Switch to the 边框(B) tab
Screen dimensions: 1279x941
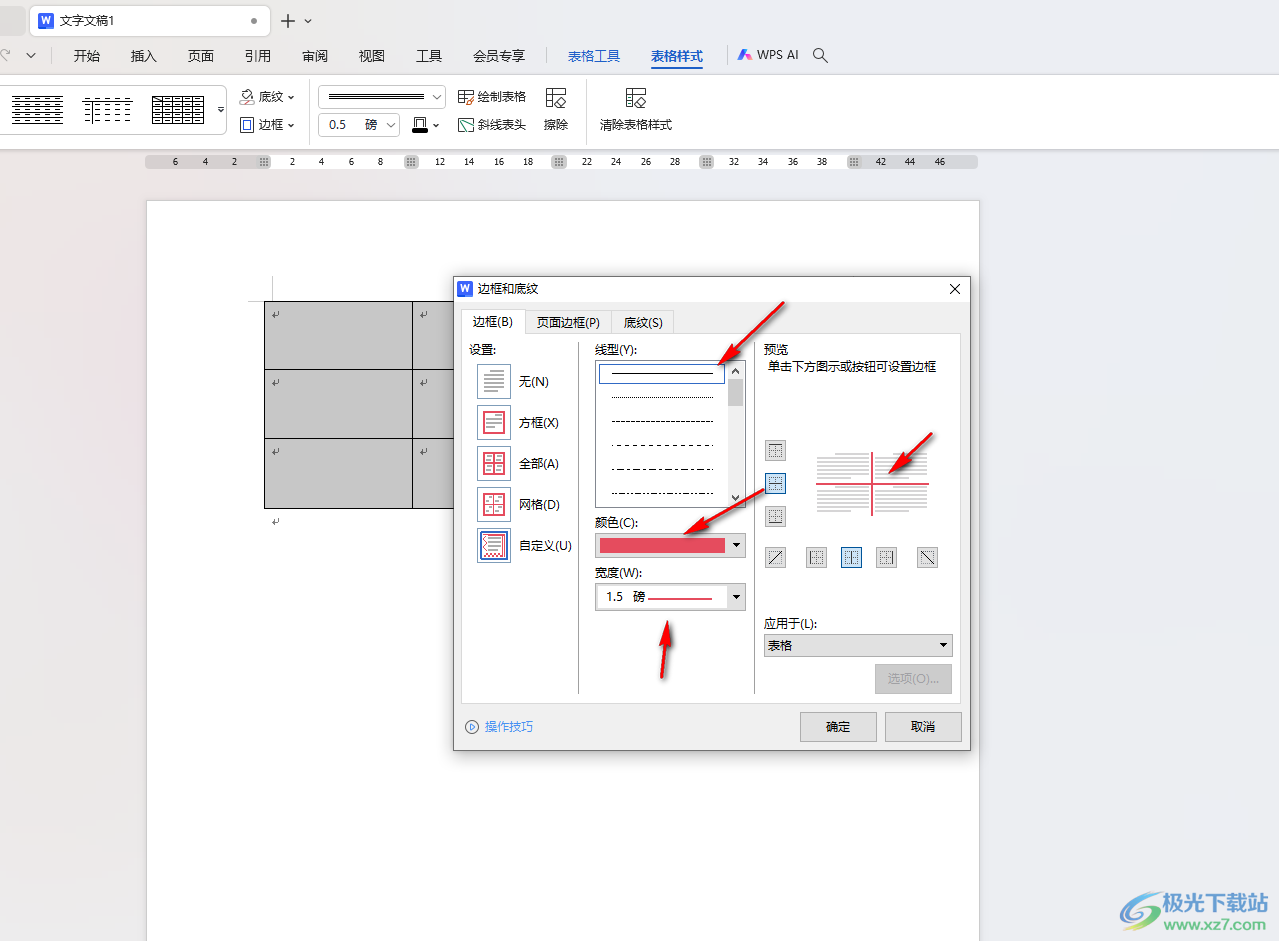click(x=493, y=322)
